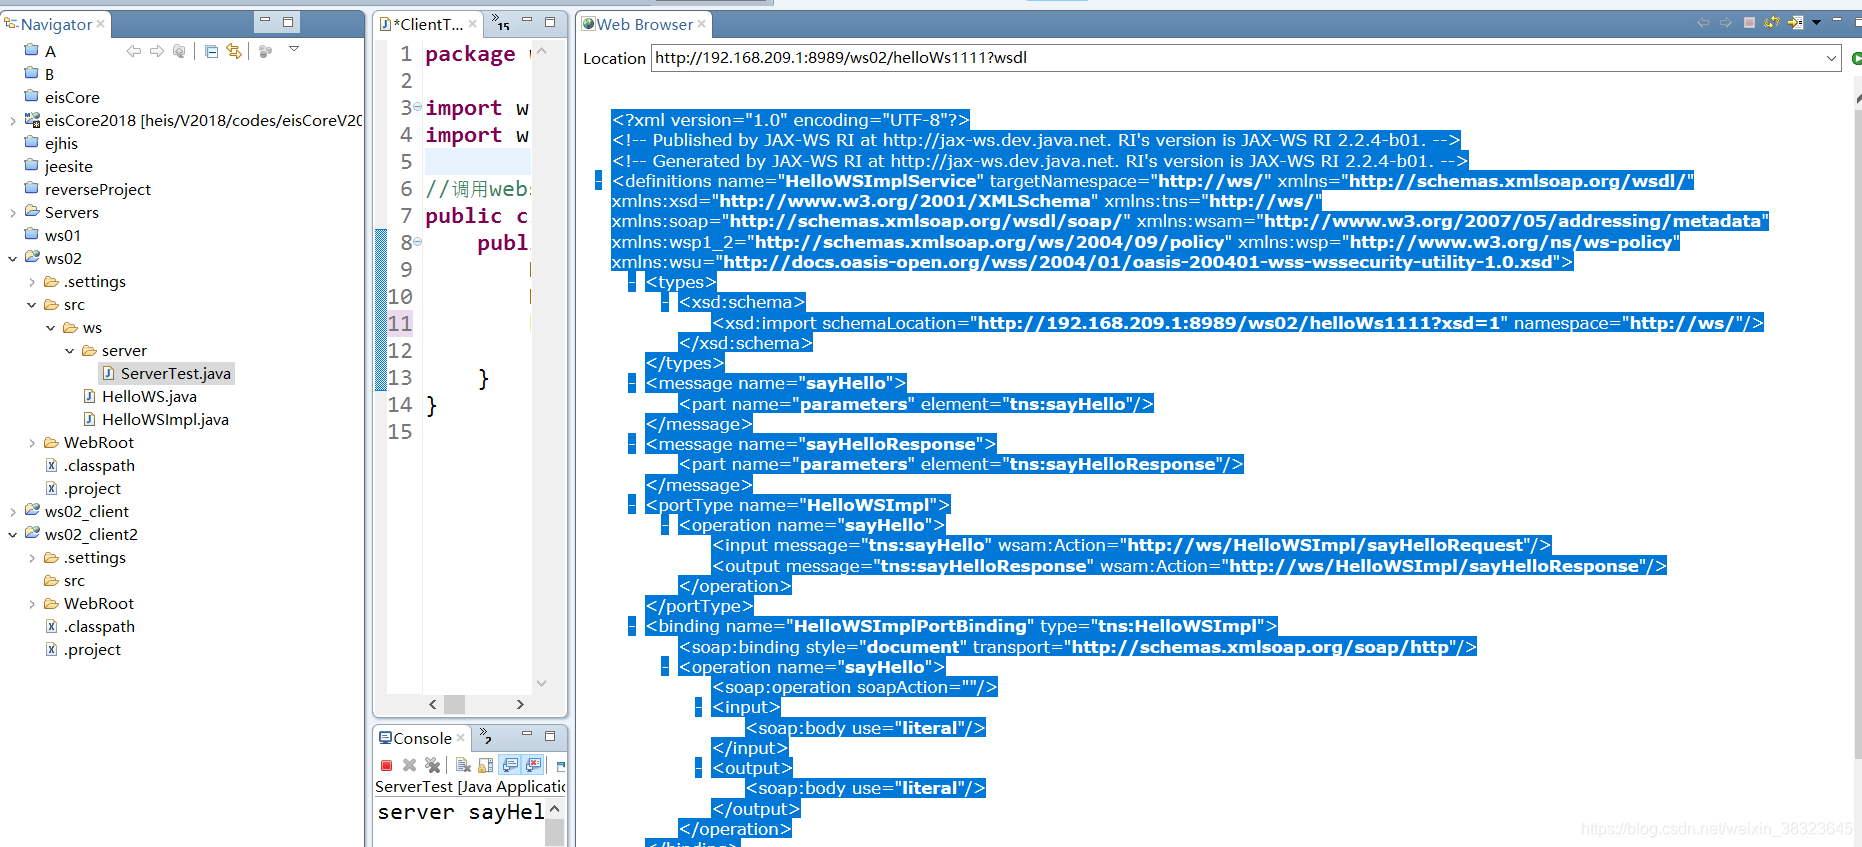
Task: Click editor horizontal scrollbar thumb
Action: click(x=454, y=704)
